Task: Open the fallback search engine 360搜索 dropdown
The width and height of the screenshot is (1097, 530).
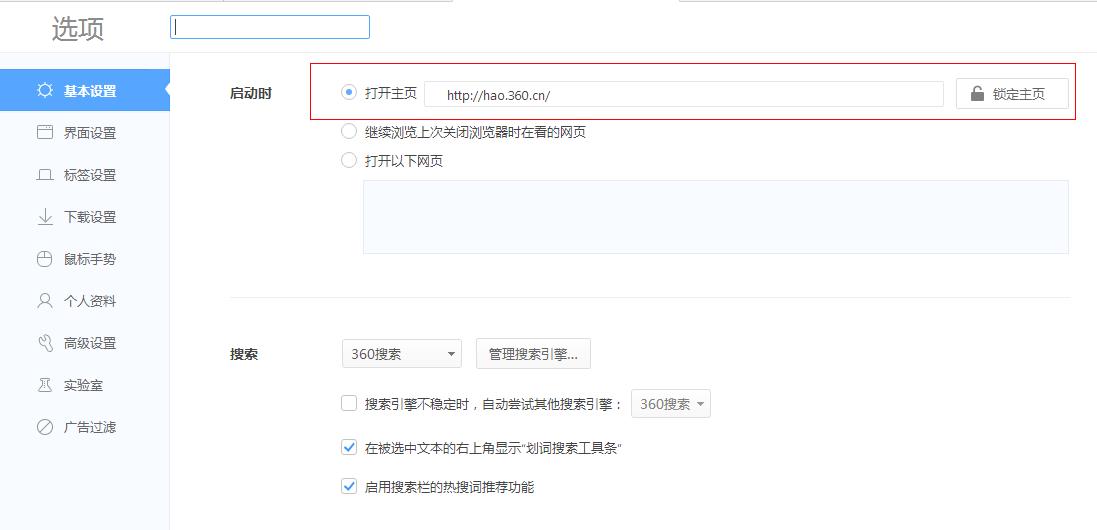Action: click(x=671, y=404)
